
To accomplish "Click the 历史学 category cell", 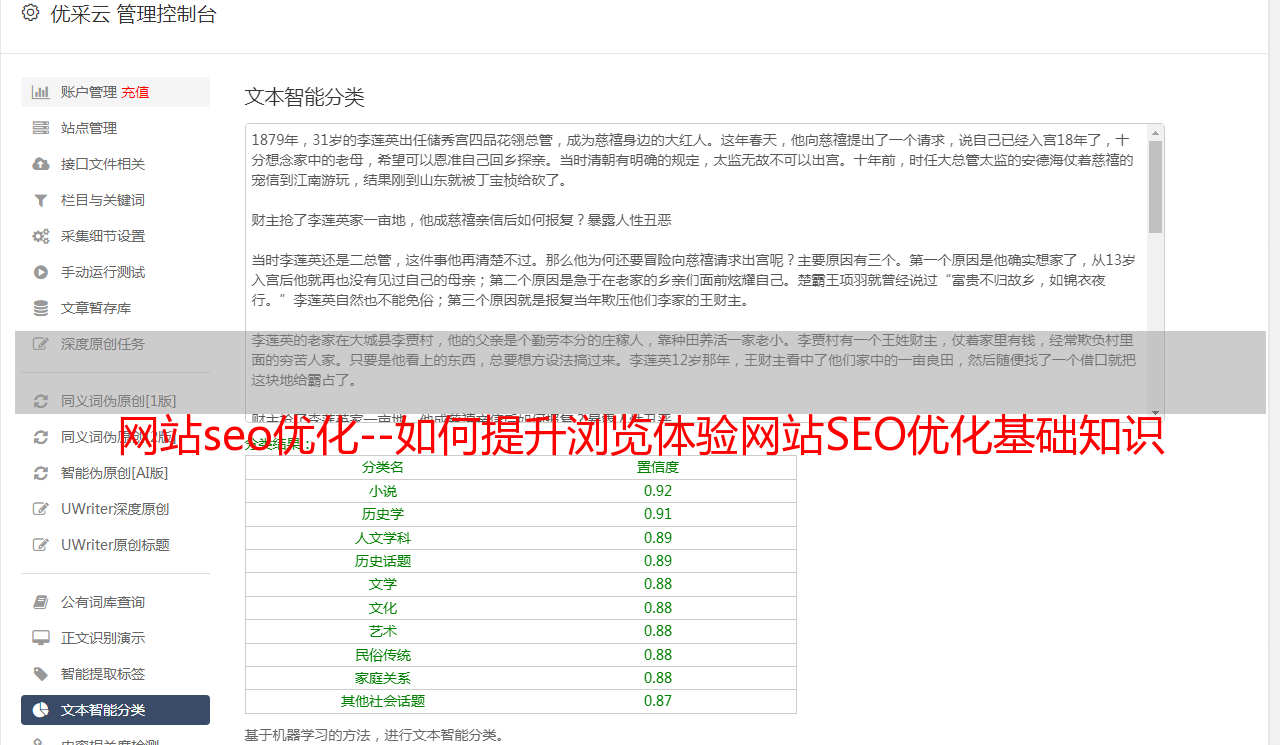I will (383, 514).
